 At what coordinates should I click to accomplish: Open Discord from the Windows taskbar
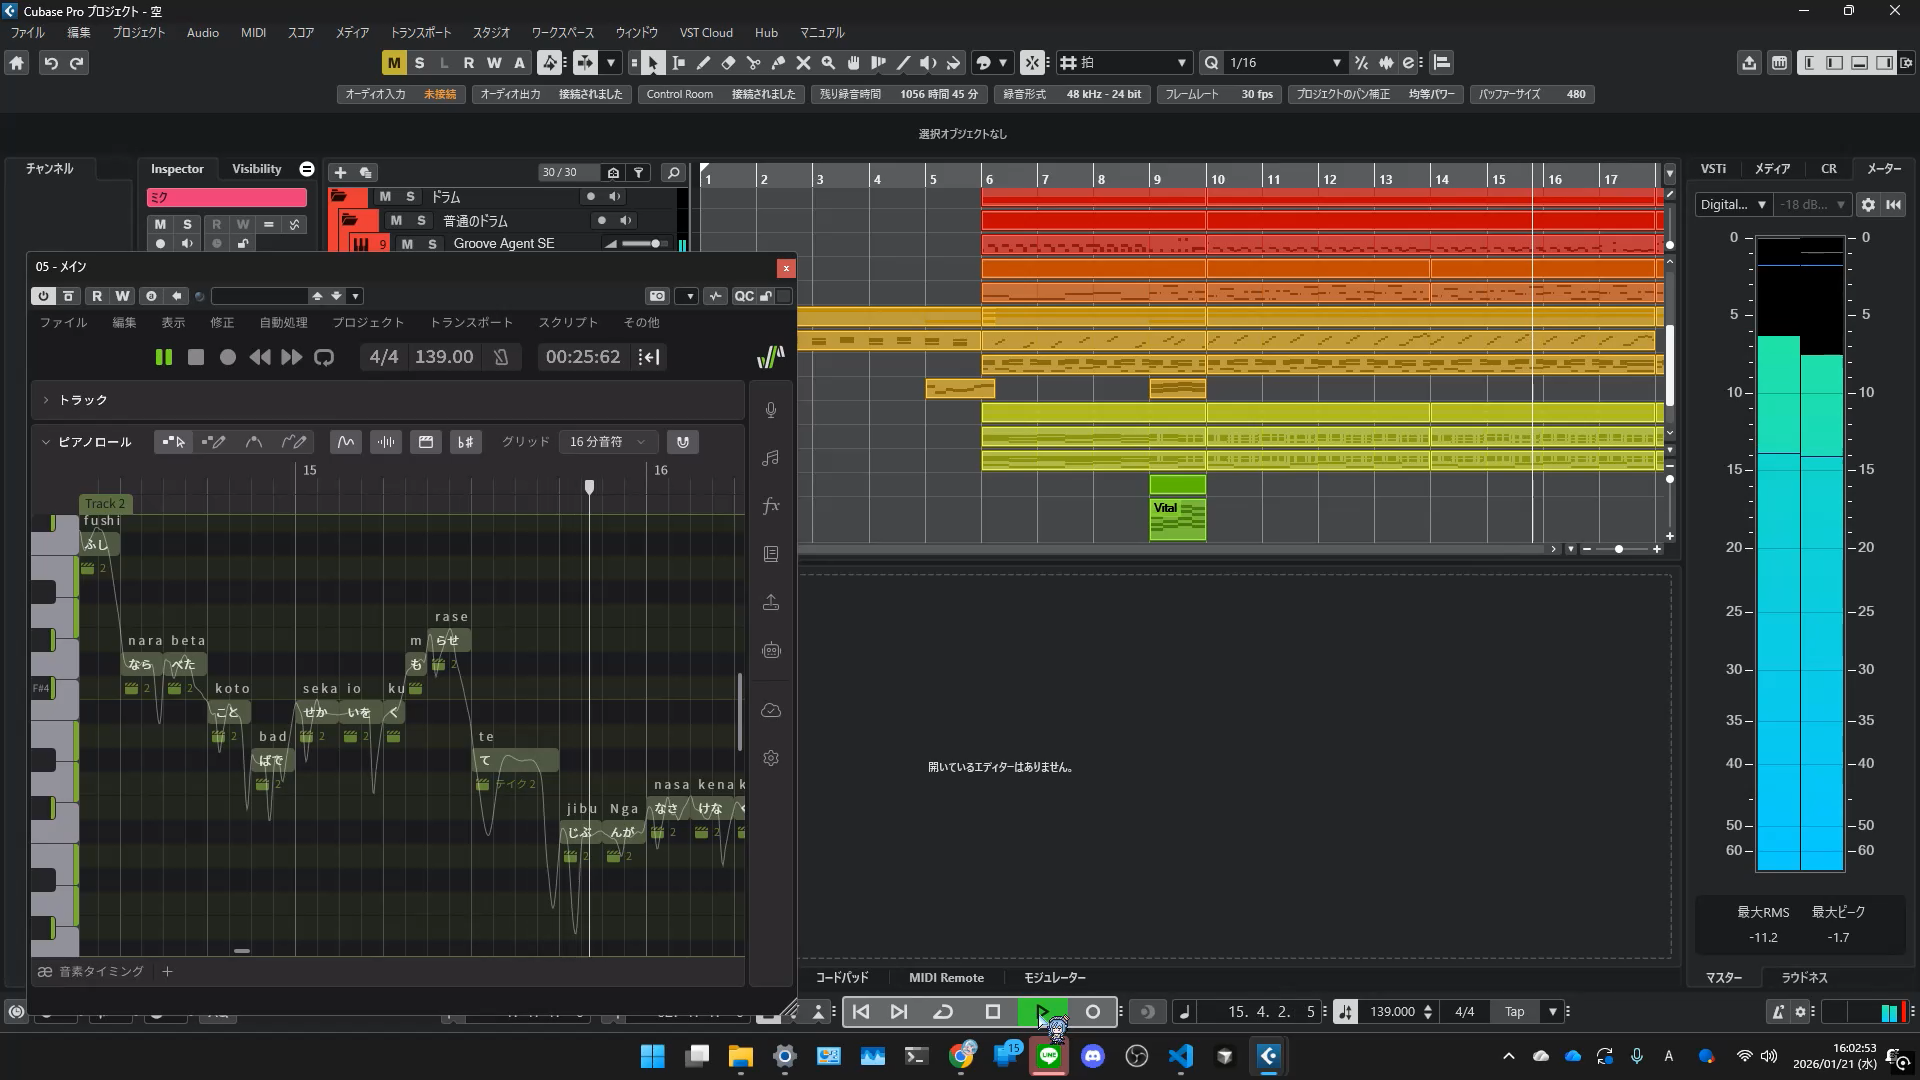[1093, 1056]
